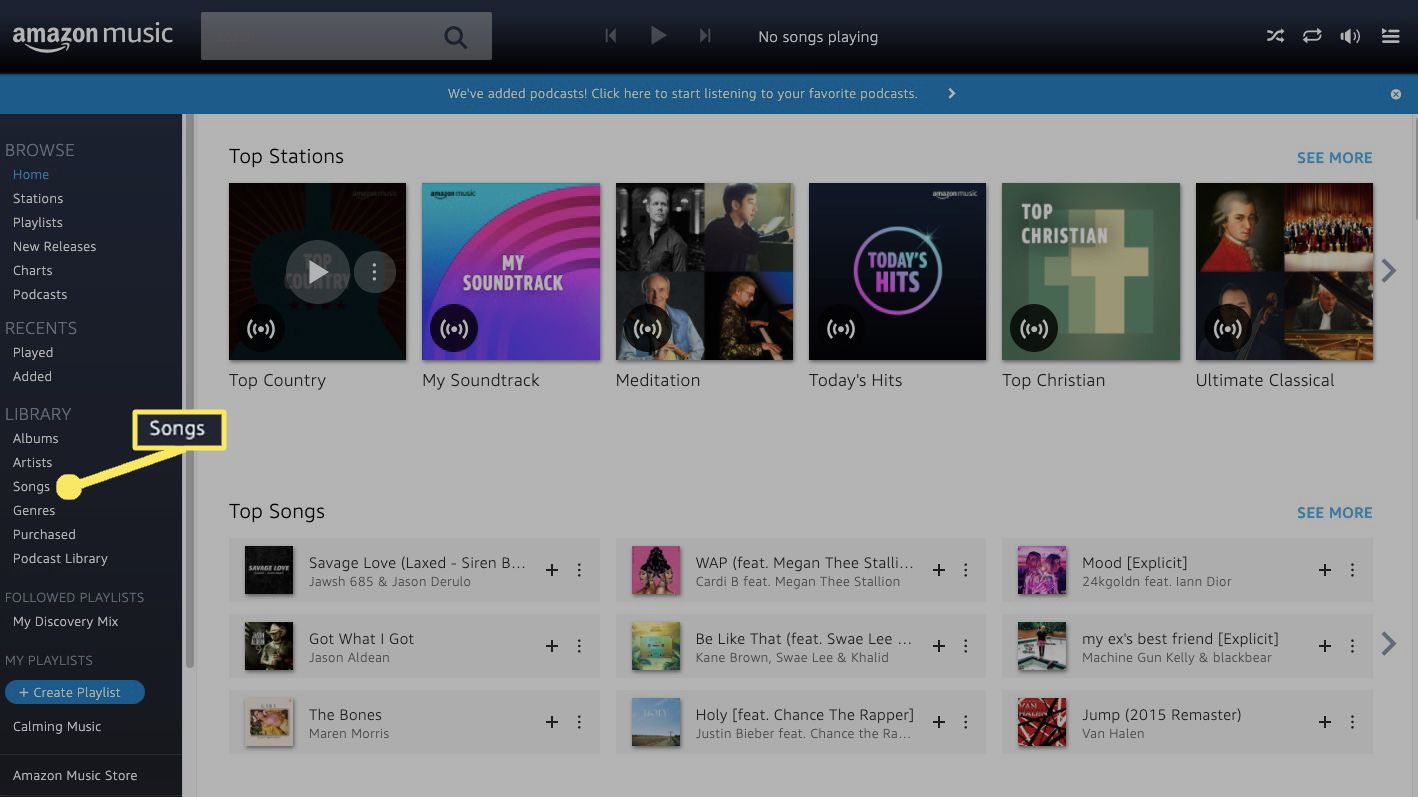Skip to next track

(x=705, y=36)
